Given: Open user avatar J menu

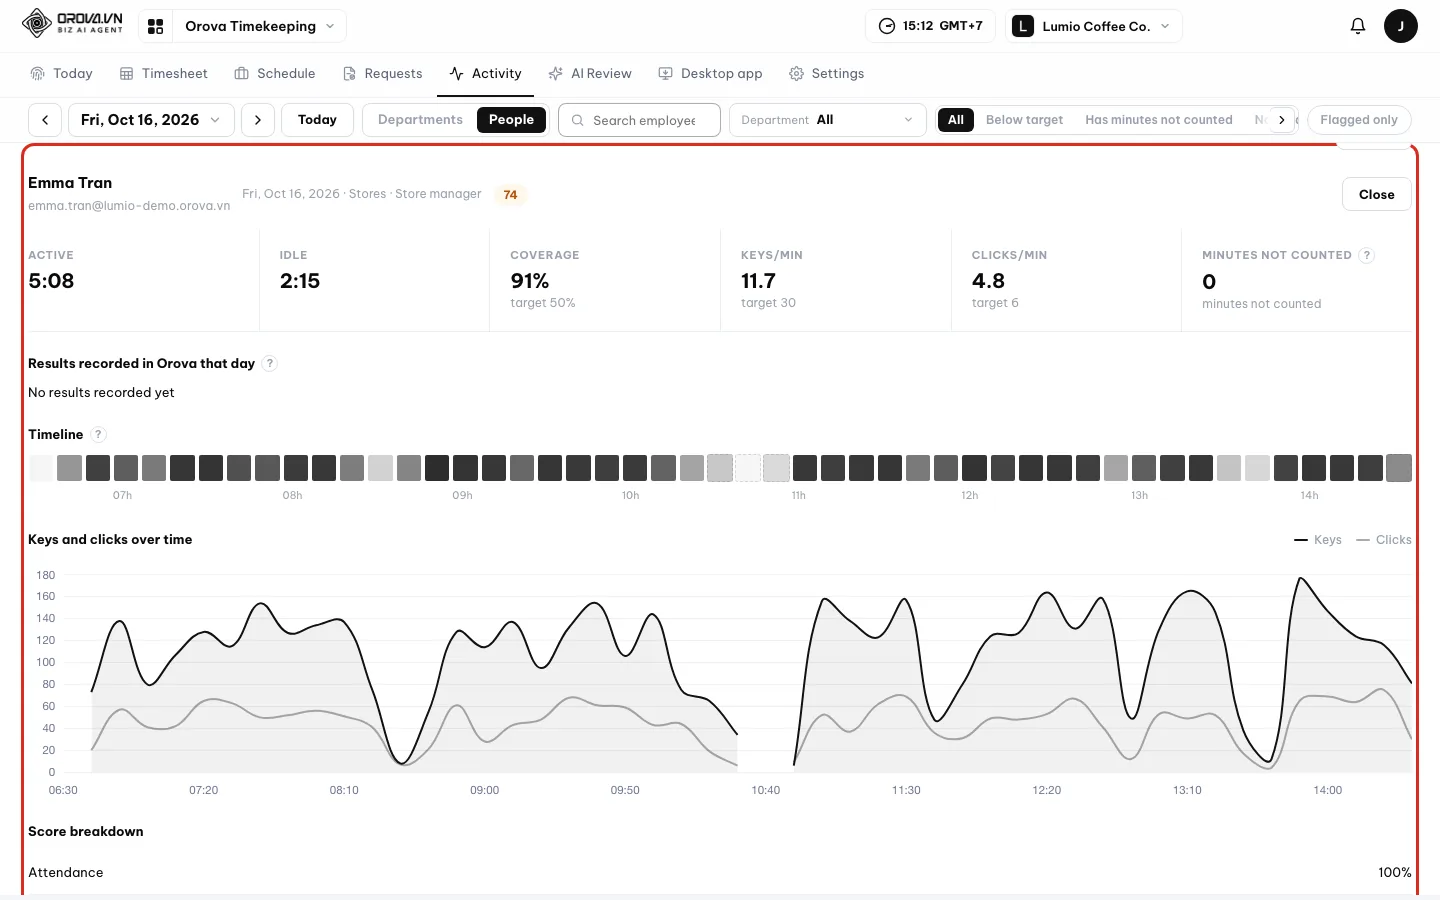Looking at the screenshot, I should tap(1400, 26).
